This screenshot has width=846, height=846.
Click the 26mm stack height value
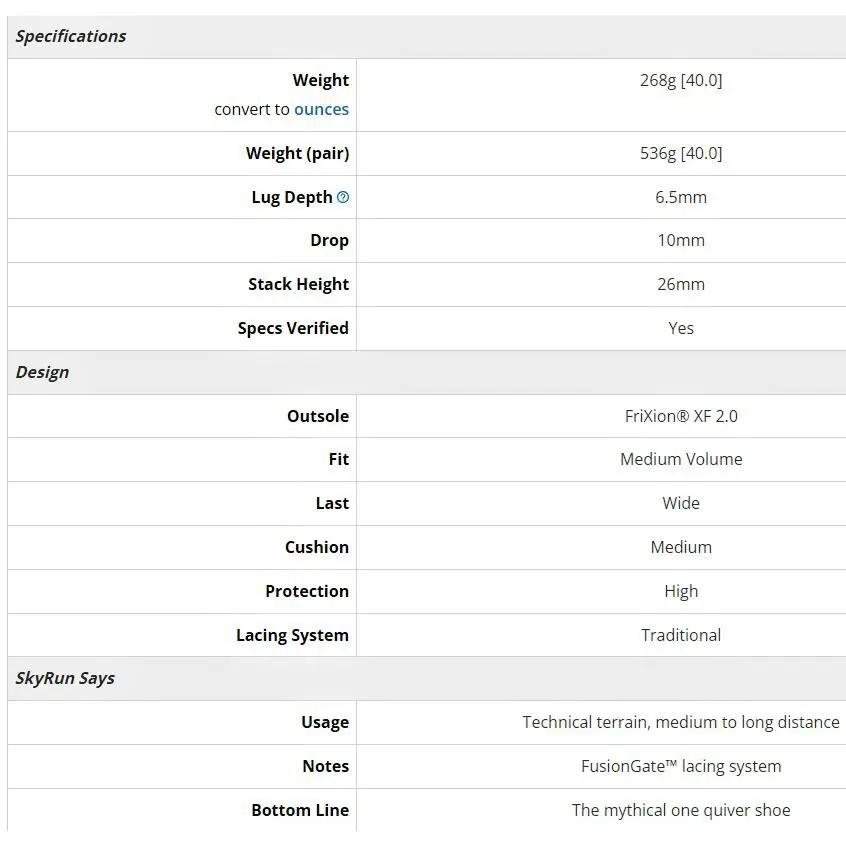pyautogui.click(x=681, y=284)
